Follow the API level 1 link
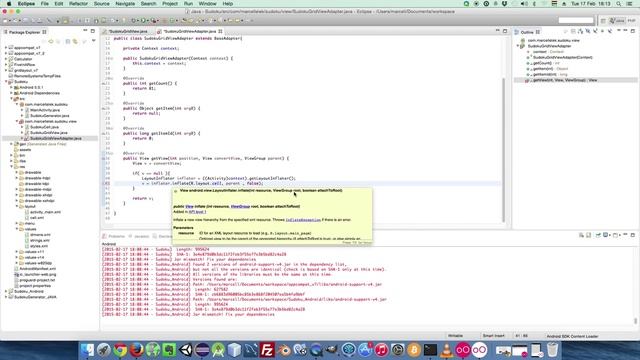This screenshot has height=360, width=640. pyautogui.click(x=197, y=212)
